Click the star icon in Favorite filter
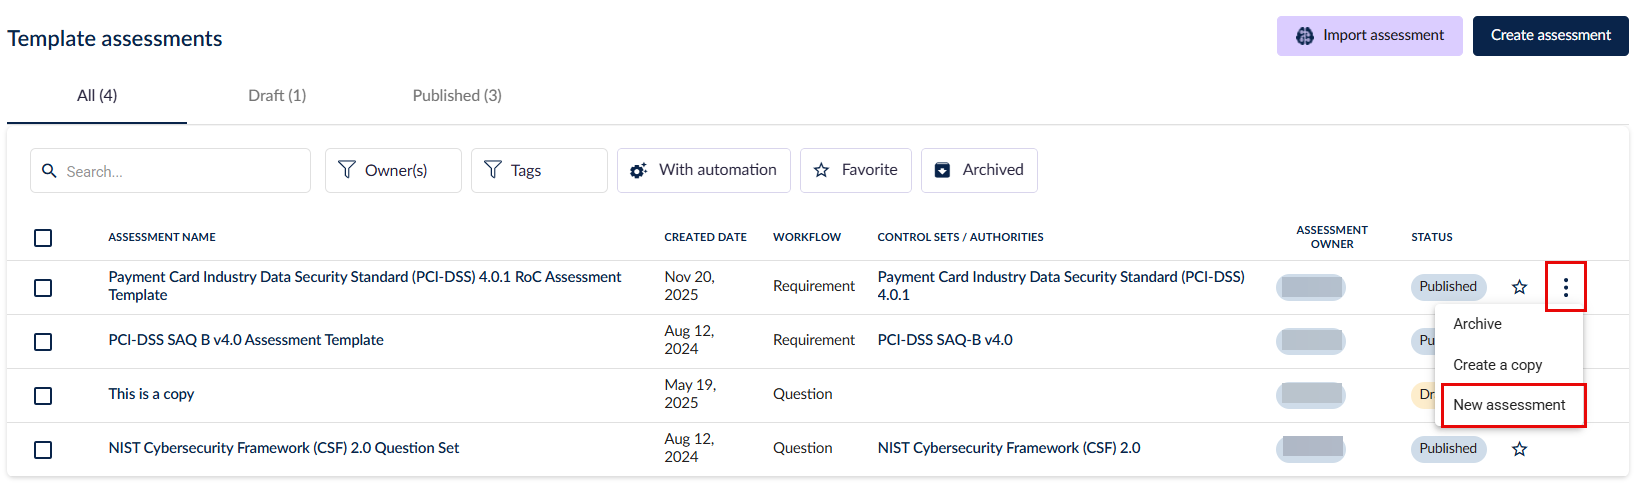Image resolution: width=1650 pixels, height=501 pixels. click(x=821, y=171)
